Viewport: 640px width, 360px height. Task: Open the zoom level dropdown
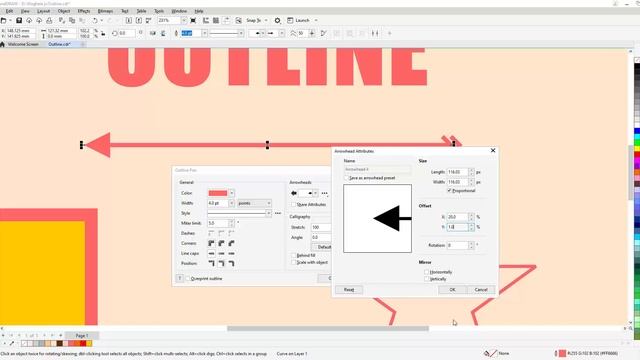coord(184,20)
